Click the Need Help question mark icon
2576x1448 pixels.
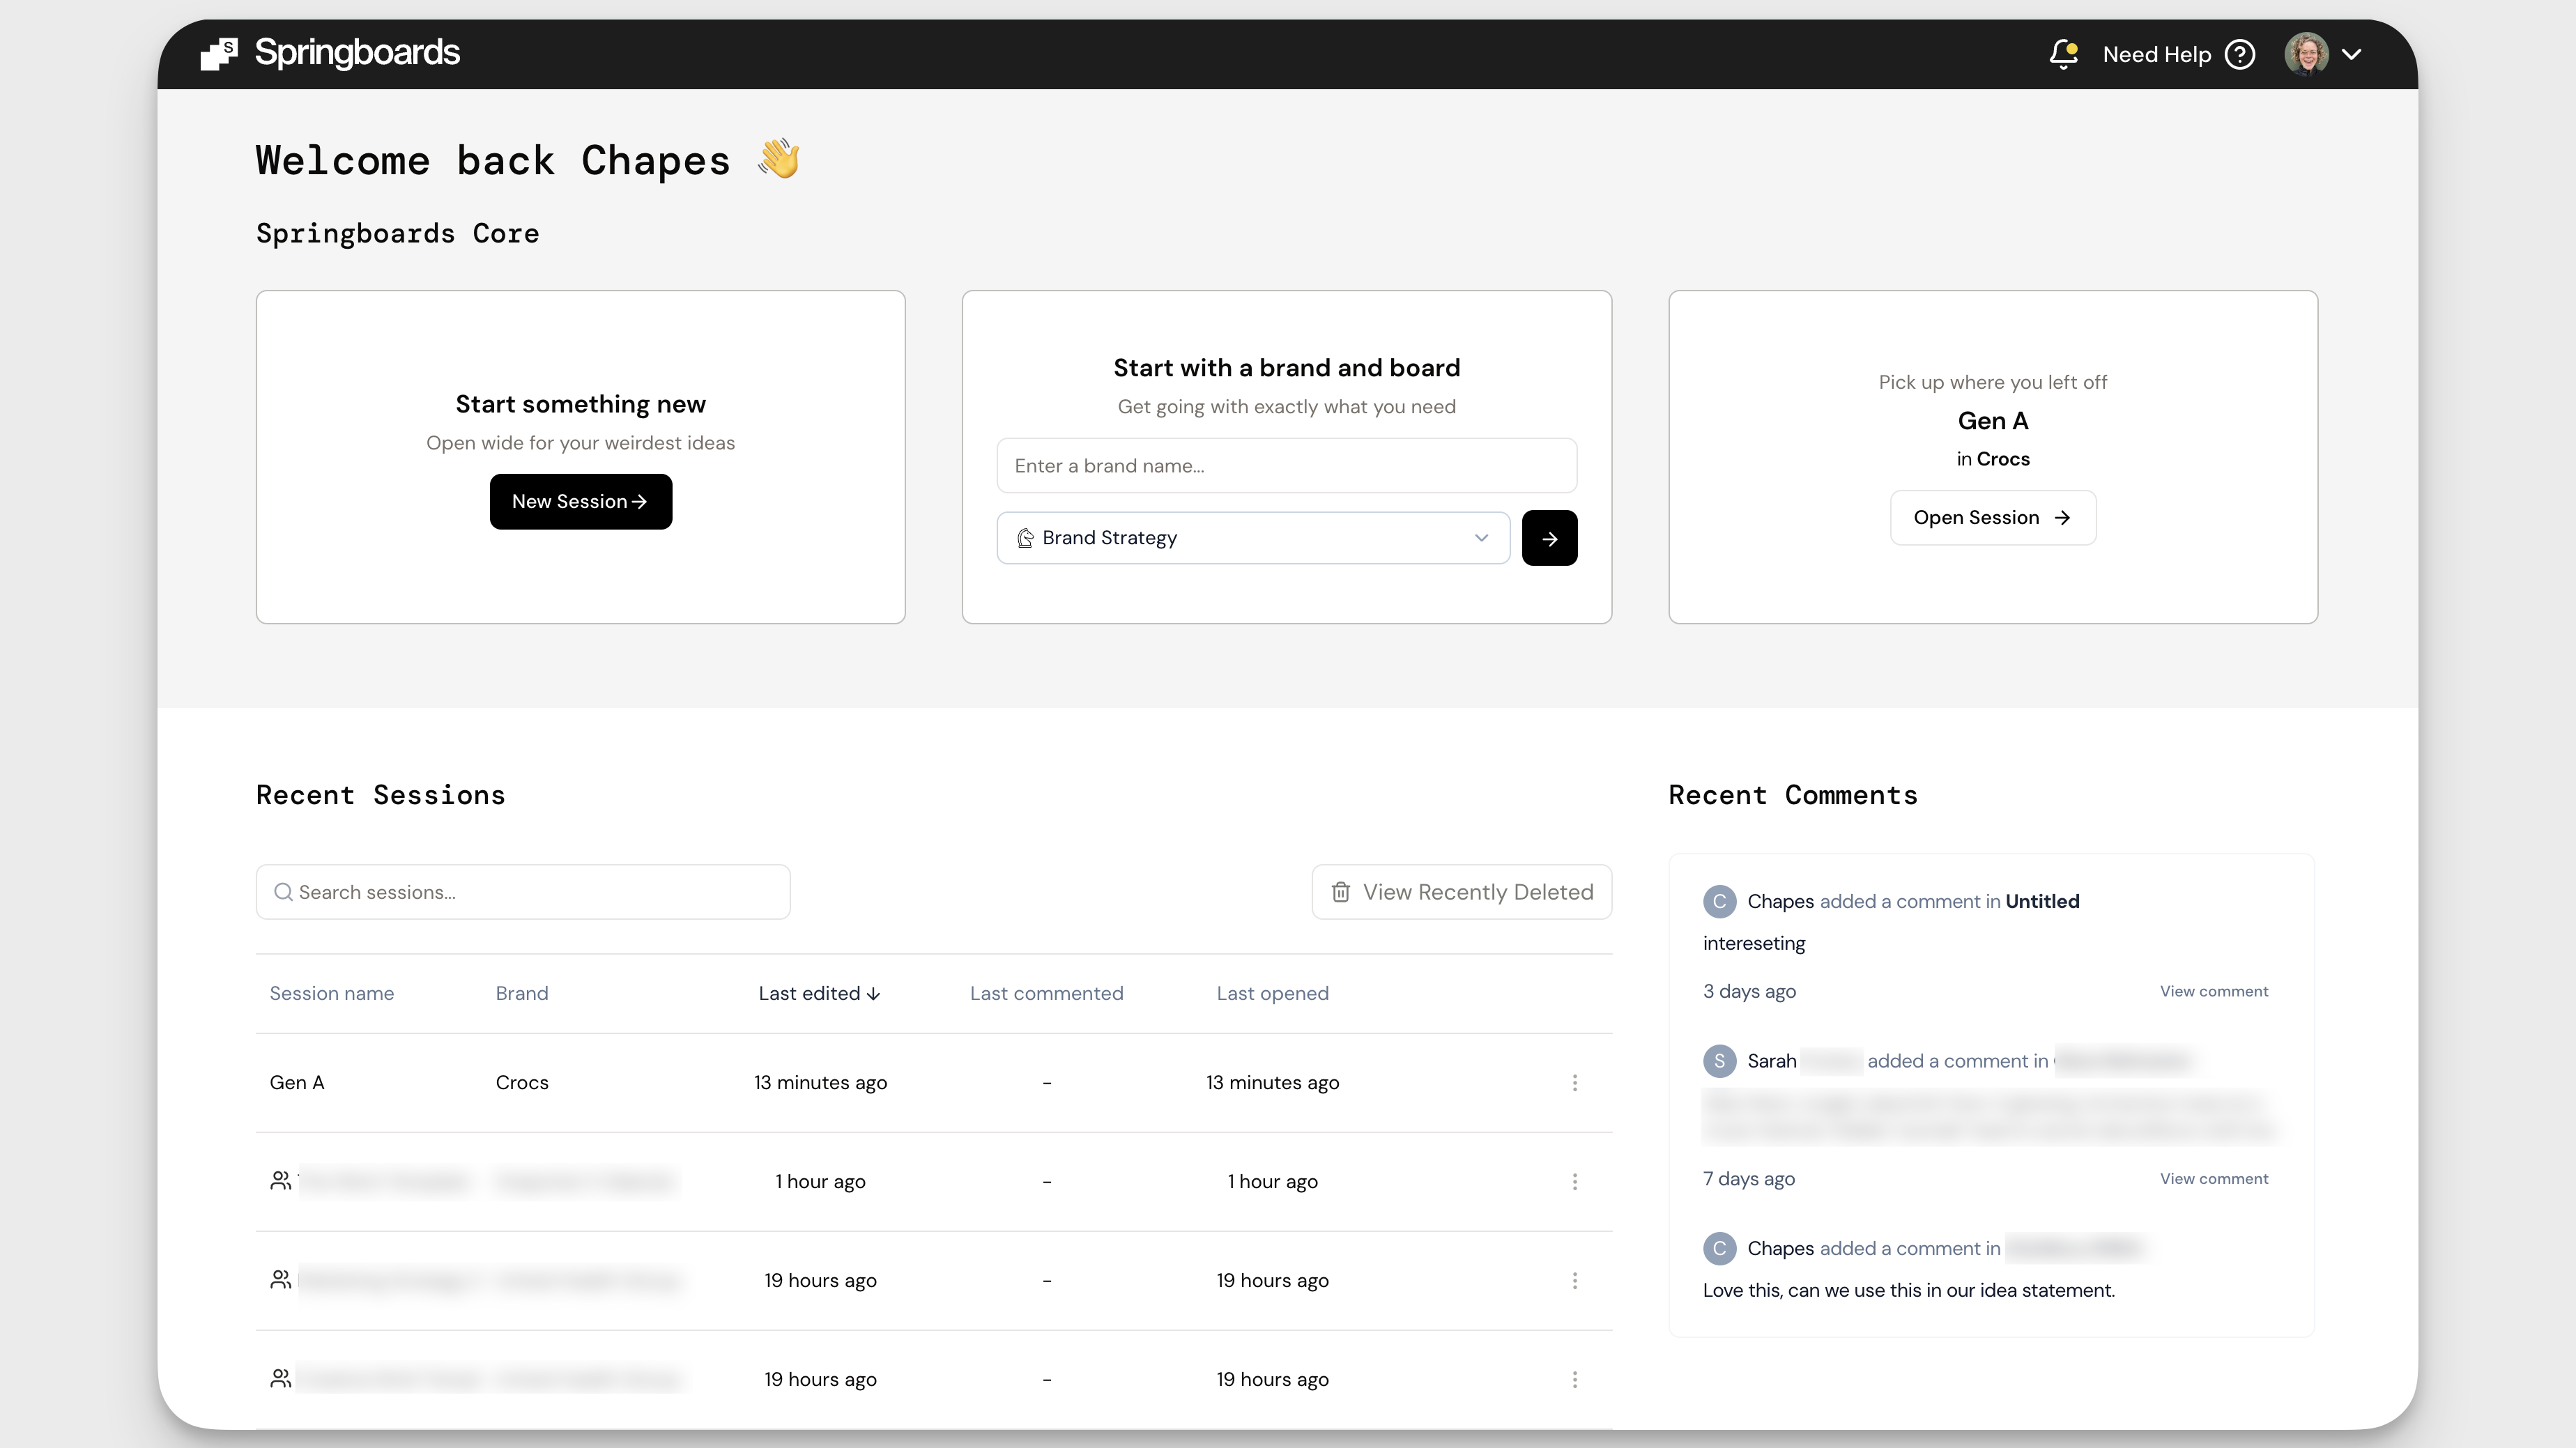pyautogui.click(x=2240, y=54)
